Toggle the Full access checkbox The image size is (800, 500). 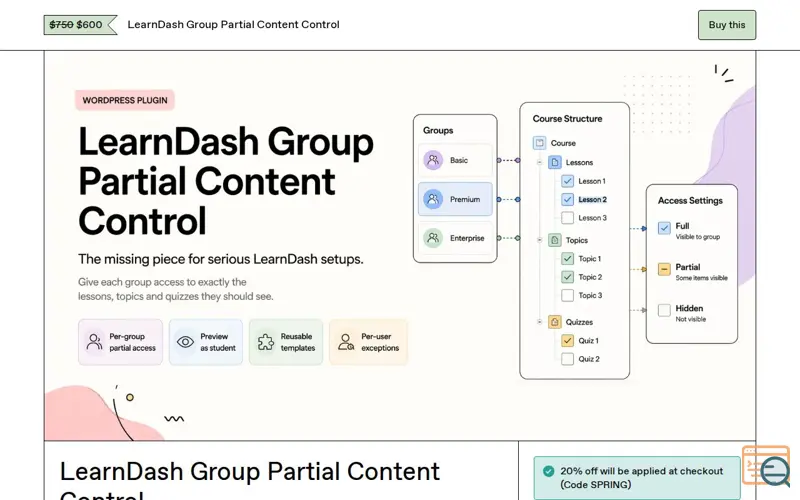664,228
